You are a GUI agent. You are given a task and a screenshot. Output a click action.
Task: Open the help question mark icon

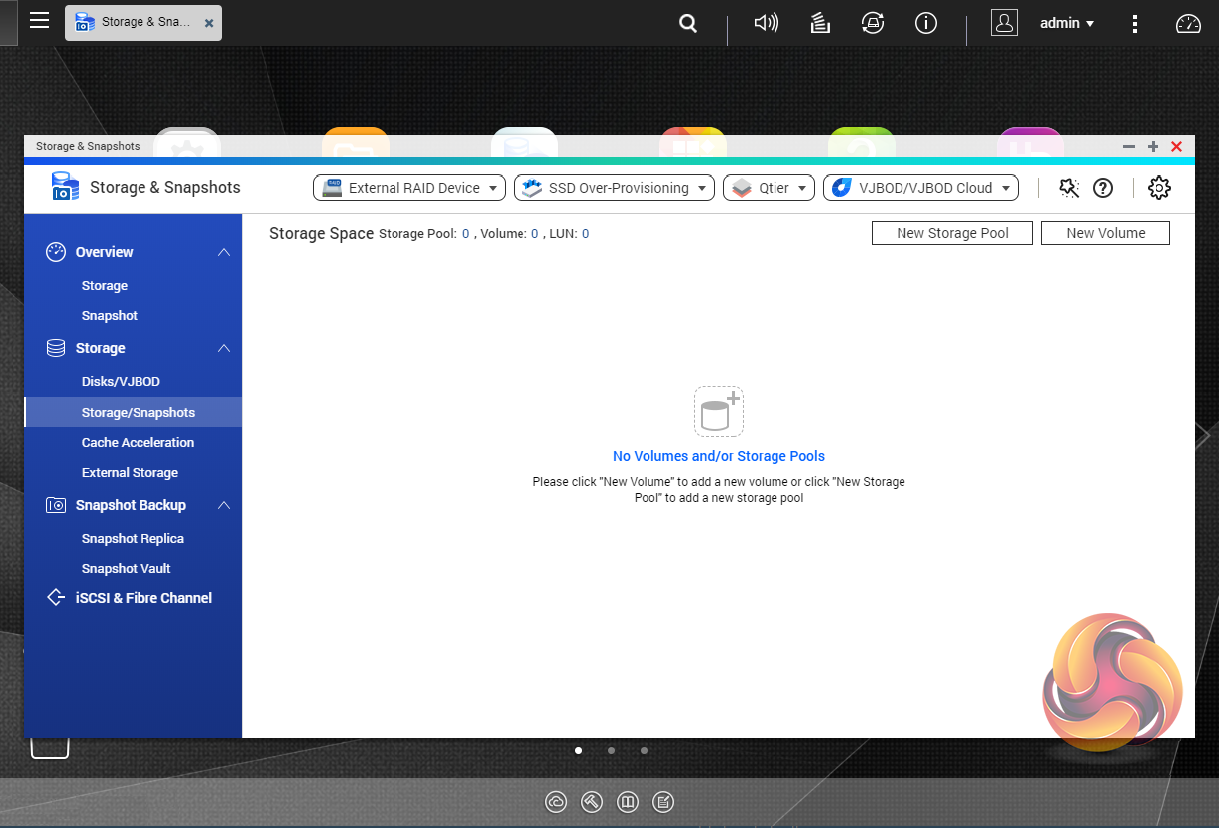tap(1103, 188)
